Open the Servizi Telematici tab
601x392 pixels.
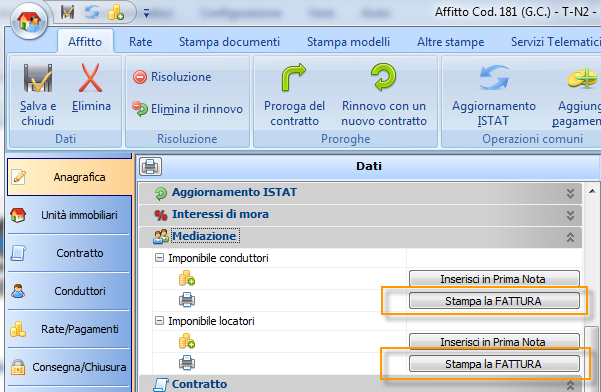555,41
